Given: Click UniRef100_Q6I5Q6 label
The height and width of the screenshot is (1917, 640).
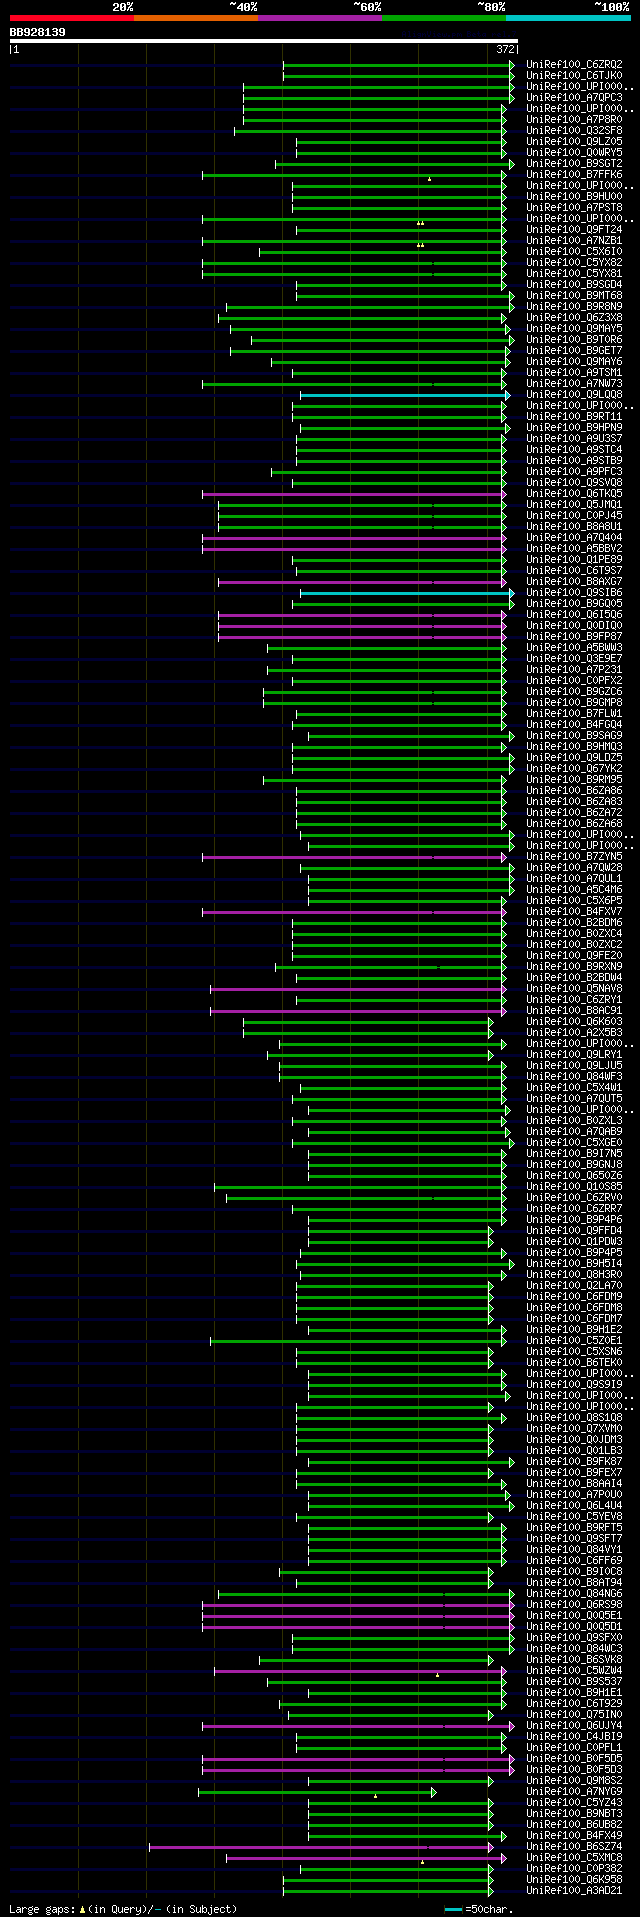Looking at the screenshot, I should (x=574, y=615).
